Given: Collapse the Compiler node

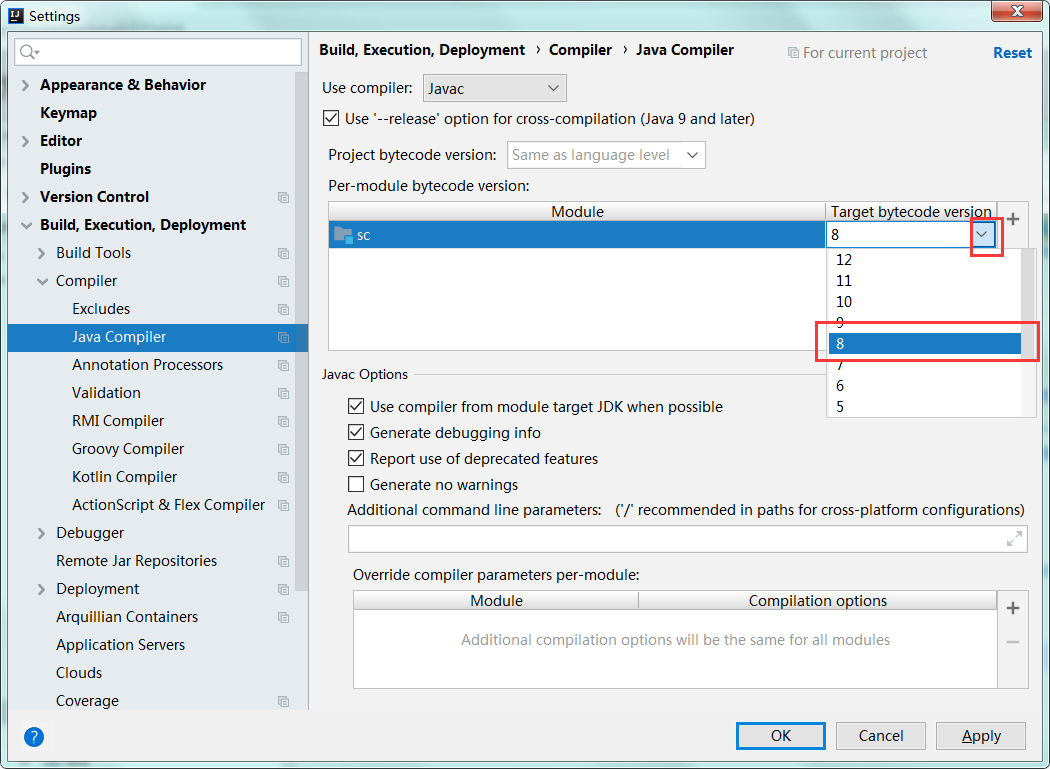Looking at the screenshot, I should click(42, 281).
